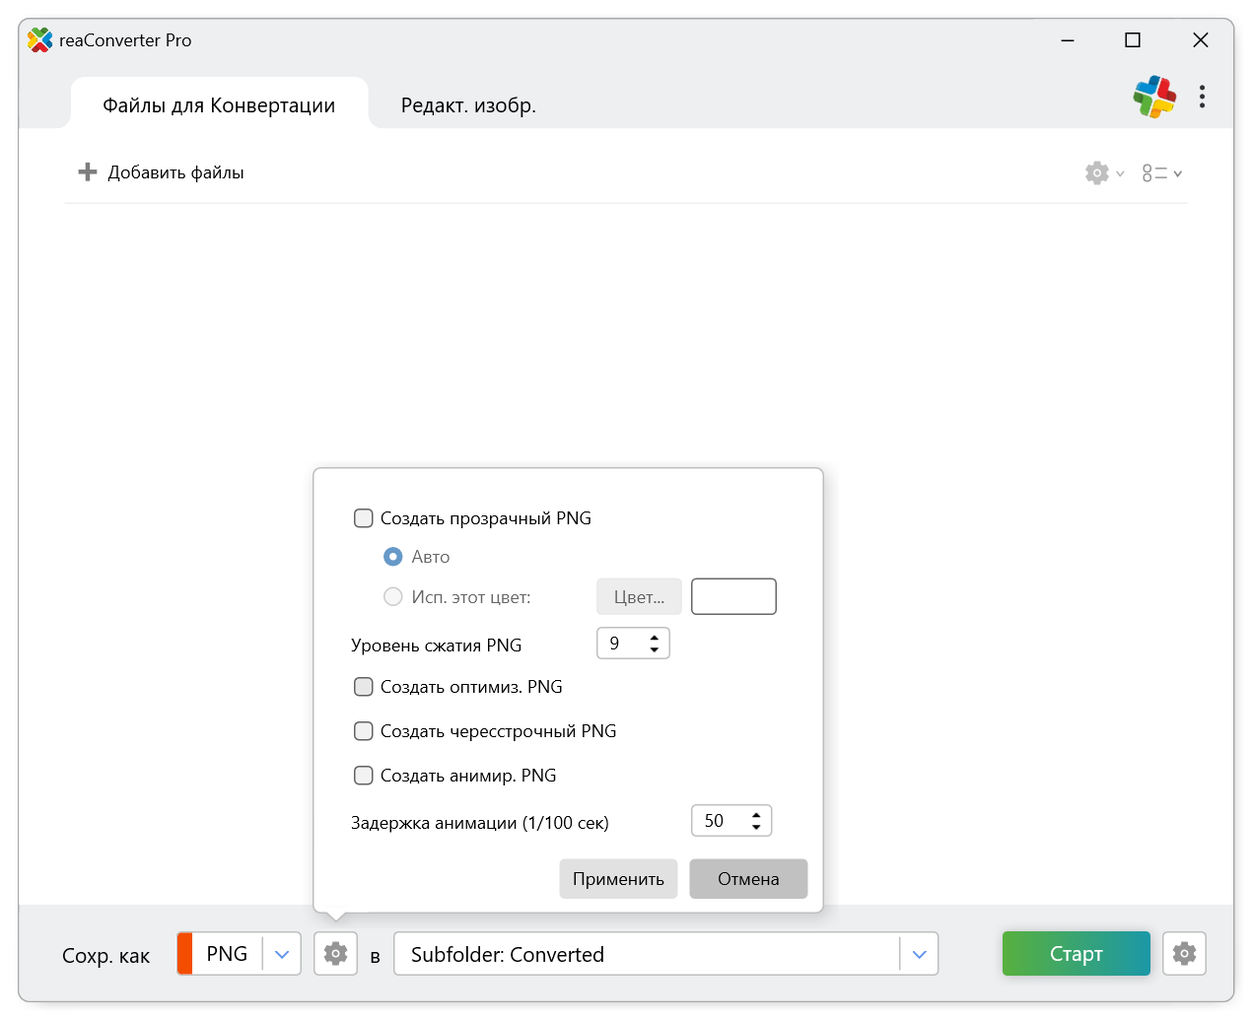The image size is (1251, 1020).
Task: Expand the PNG output format dropdown
Action: pos(282,954)
